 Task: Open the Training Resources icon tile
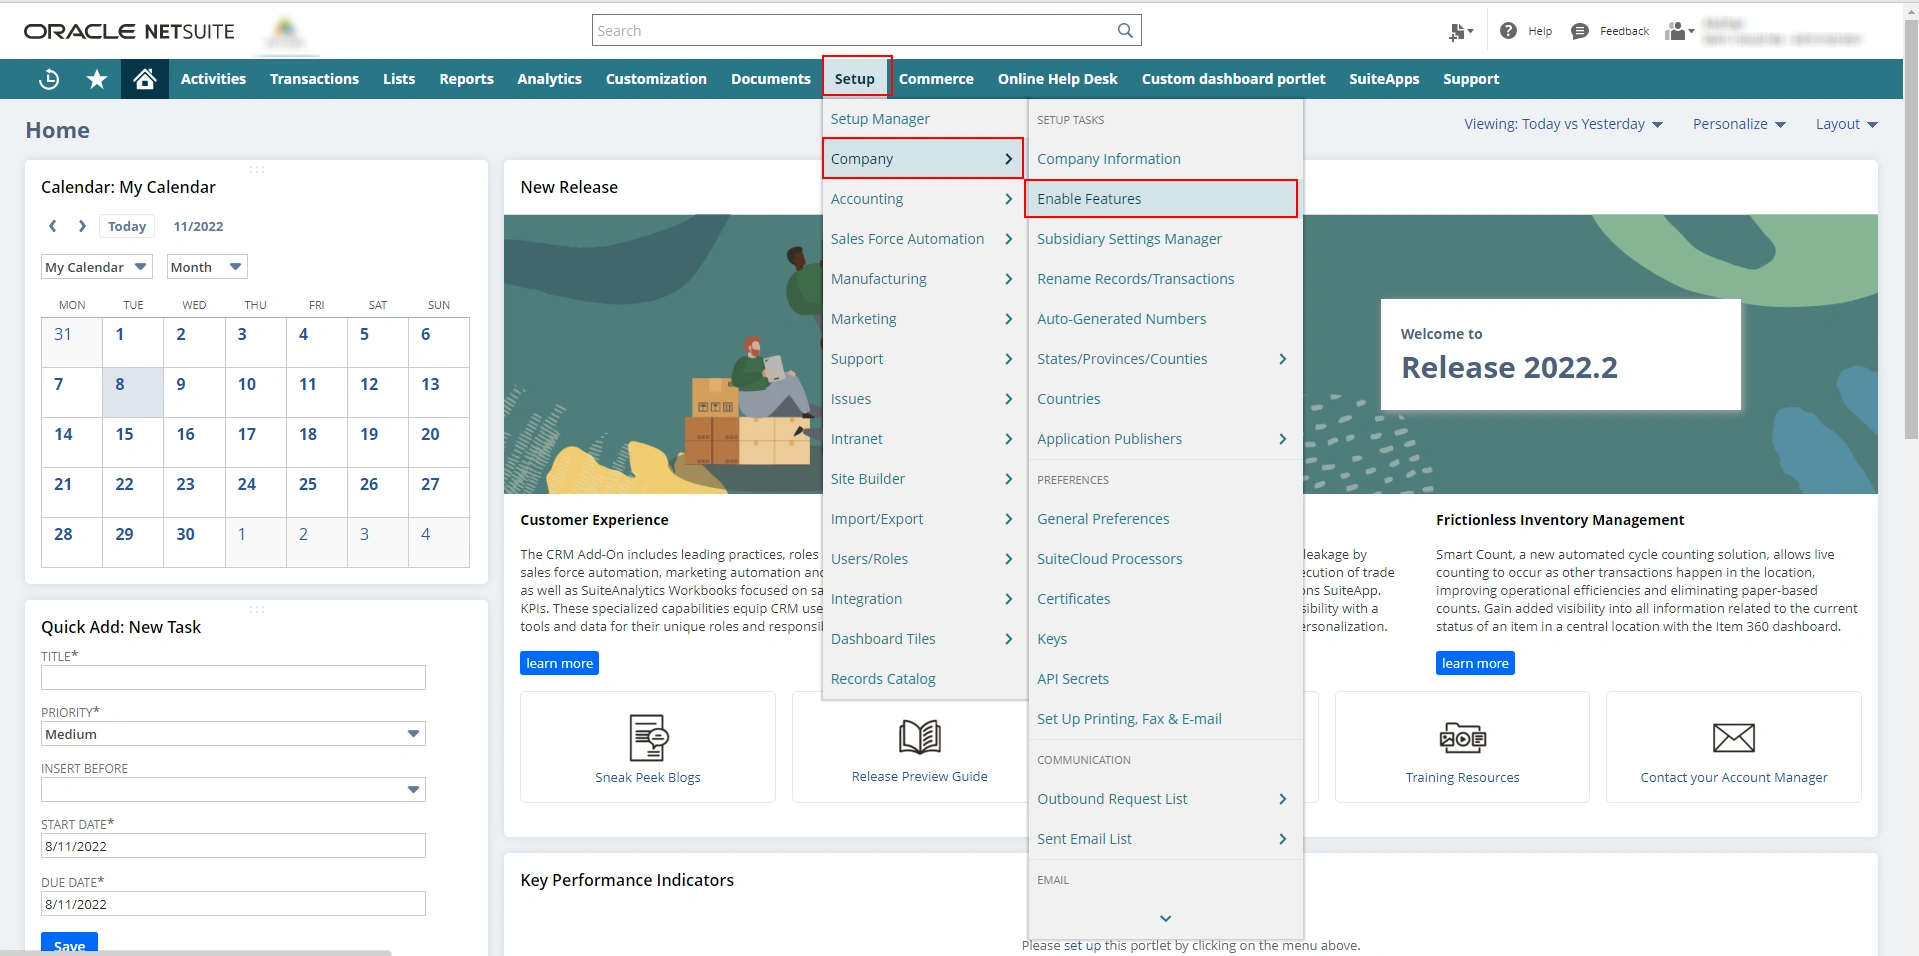(x=1462, y=738)
